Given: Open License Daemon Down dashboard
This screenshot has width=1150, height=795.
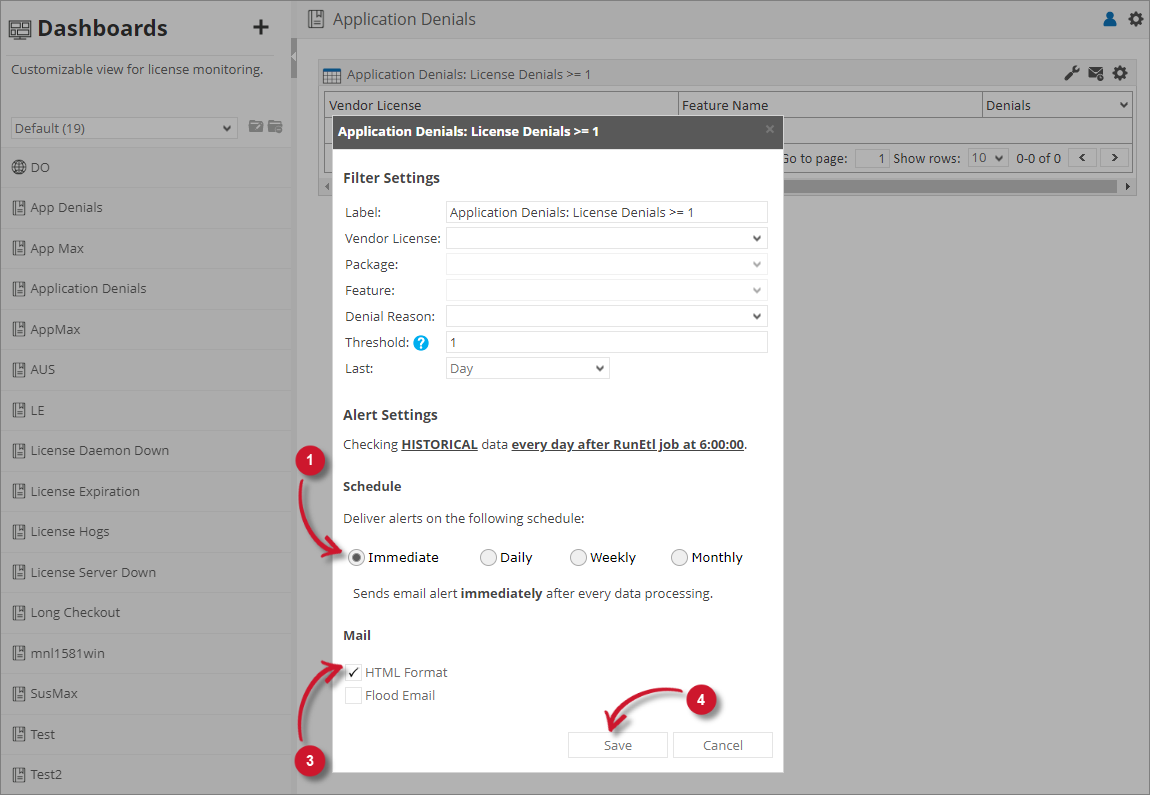Looking at the screenshot, I should [146, 451].
